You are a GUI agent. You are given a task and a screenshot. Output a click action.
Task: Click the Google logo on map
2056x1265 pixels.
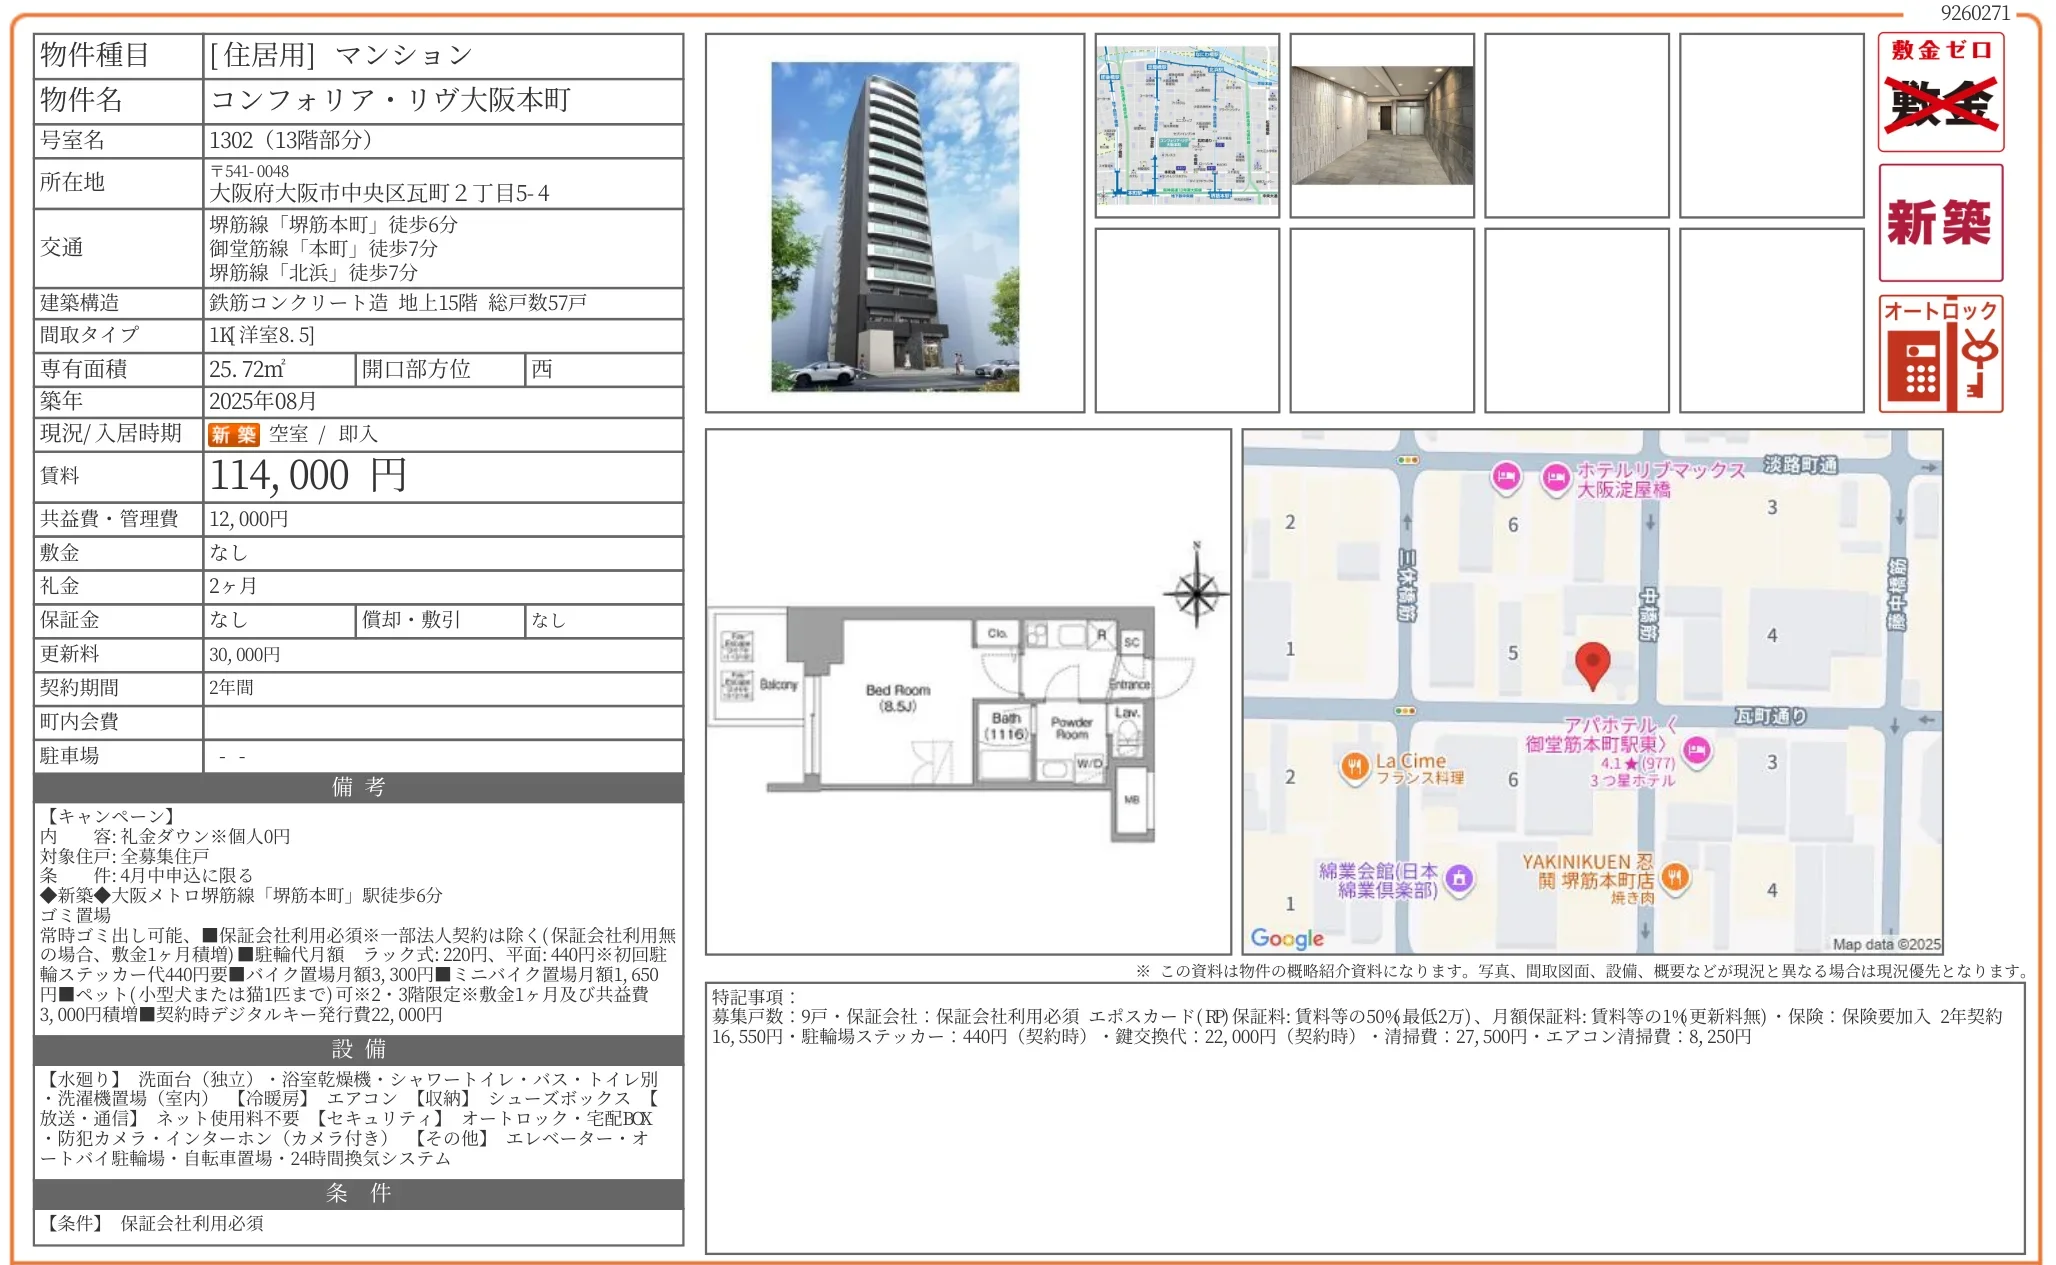tap(1286, 938)
